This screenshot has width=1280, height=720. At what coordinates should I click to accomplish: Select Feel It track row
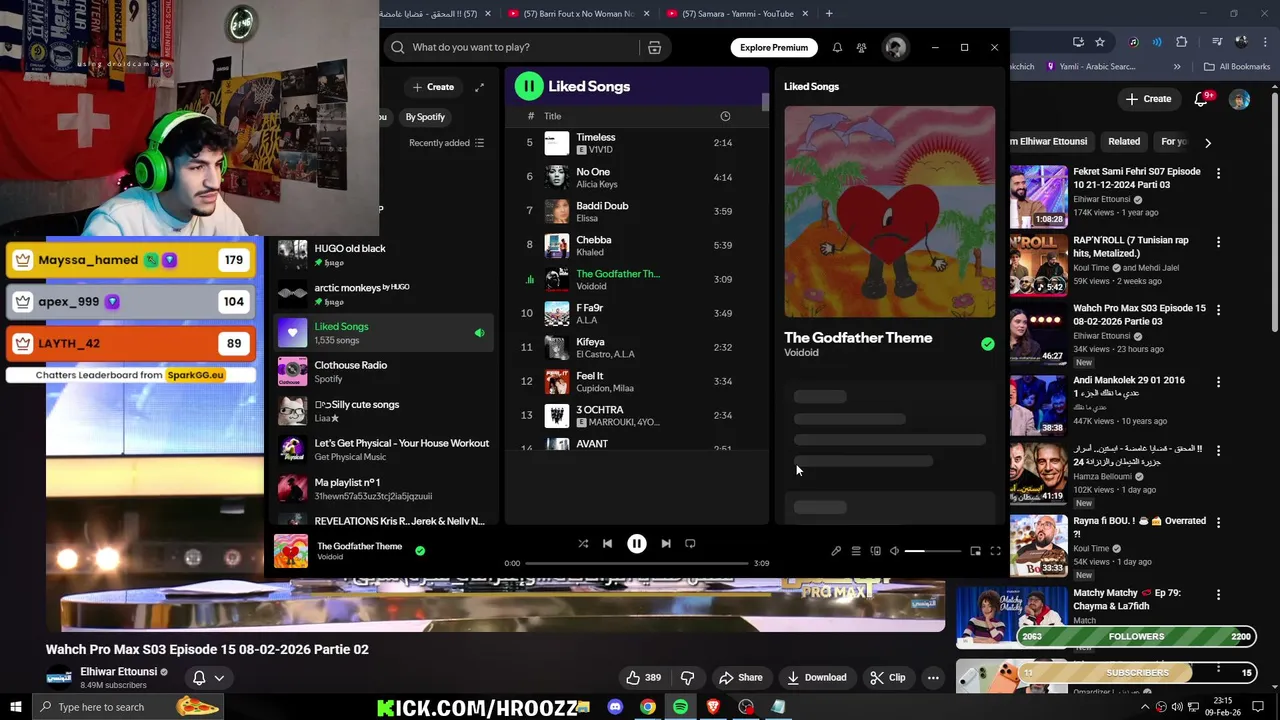636,381
